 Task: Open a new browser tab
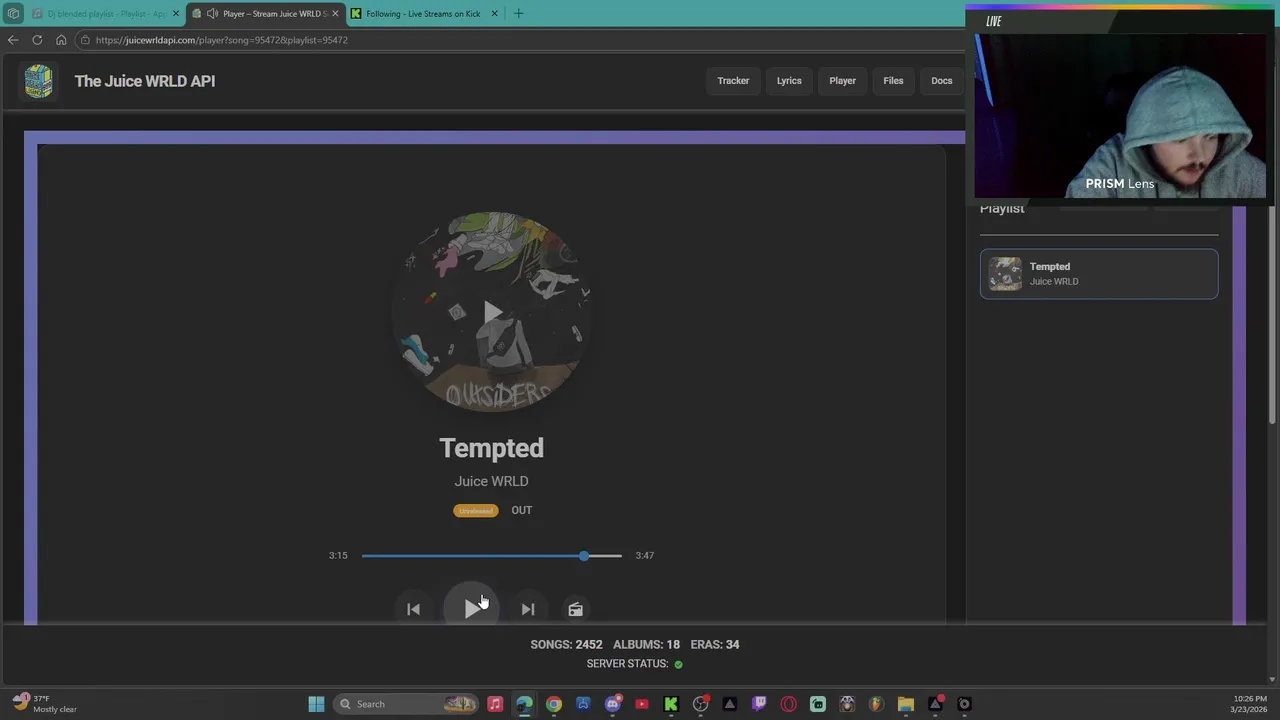pyautogui.click(x=518, y=14)
